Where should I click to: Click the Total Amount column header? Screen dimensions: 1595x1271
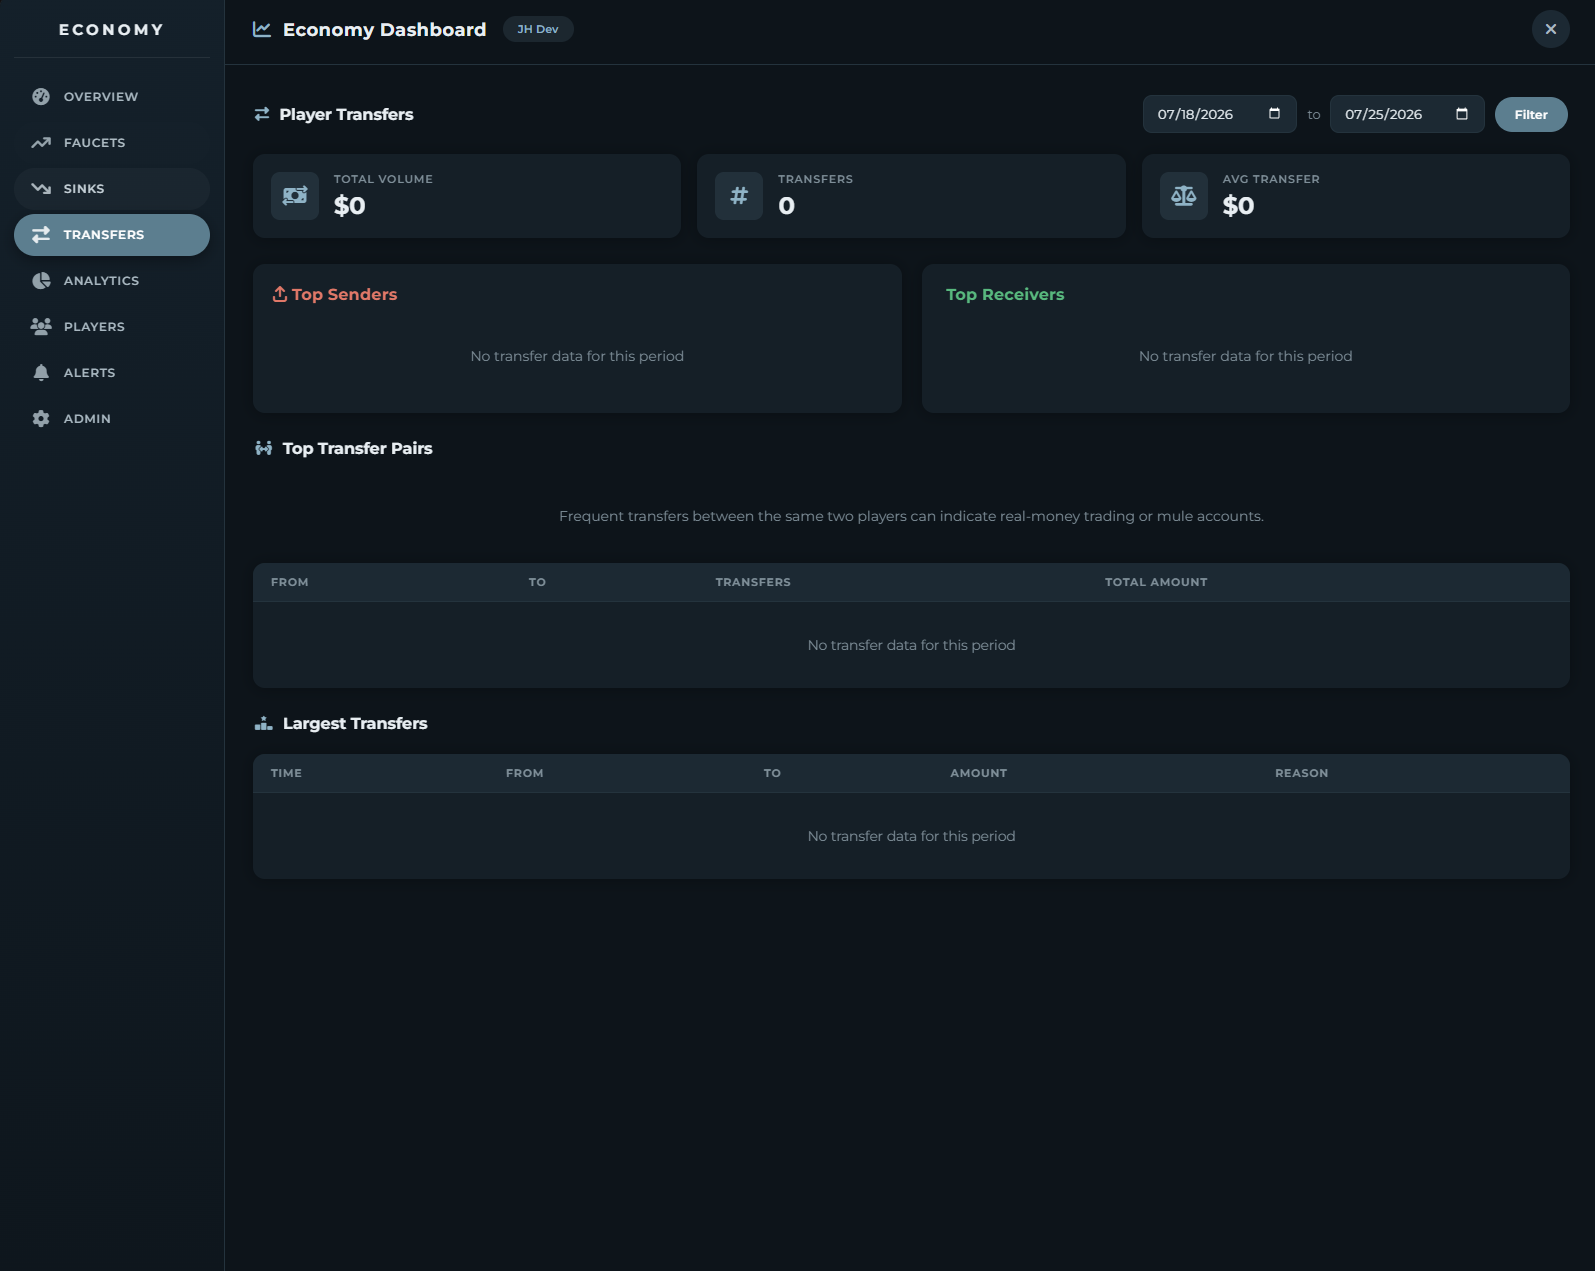pyautogui.click(x=1156, y=582)
